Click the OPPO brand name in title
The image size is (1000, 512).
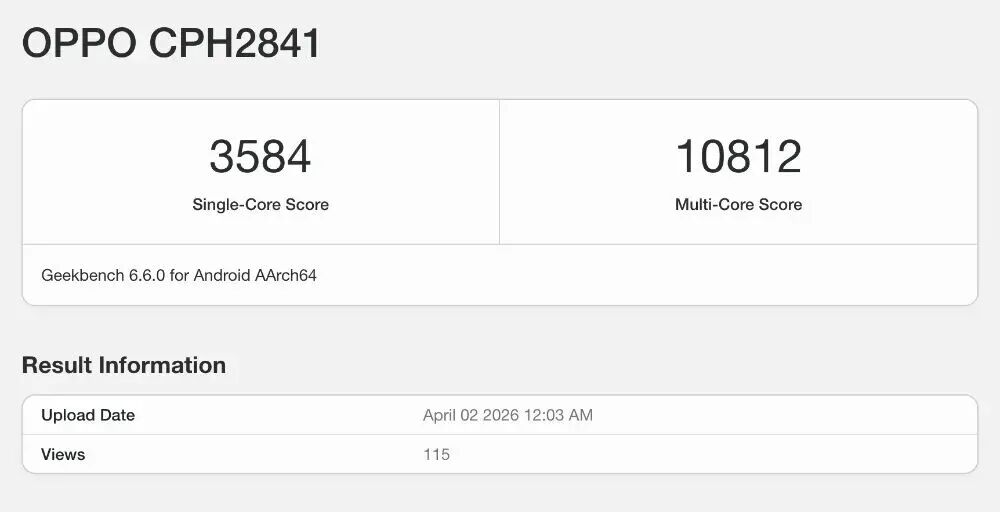(80, 44)
